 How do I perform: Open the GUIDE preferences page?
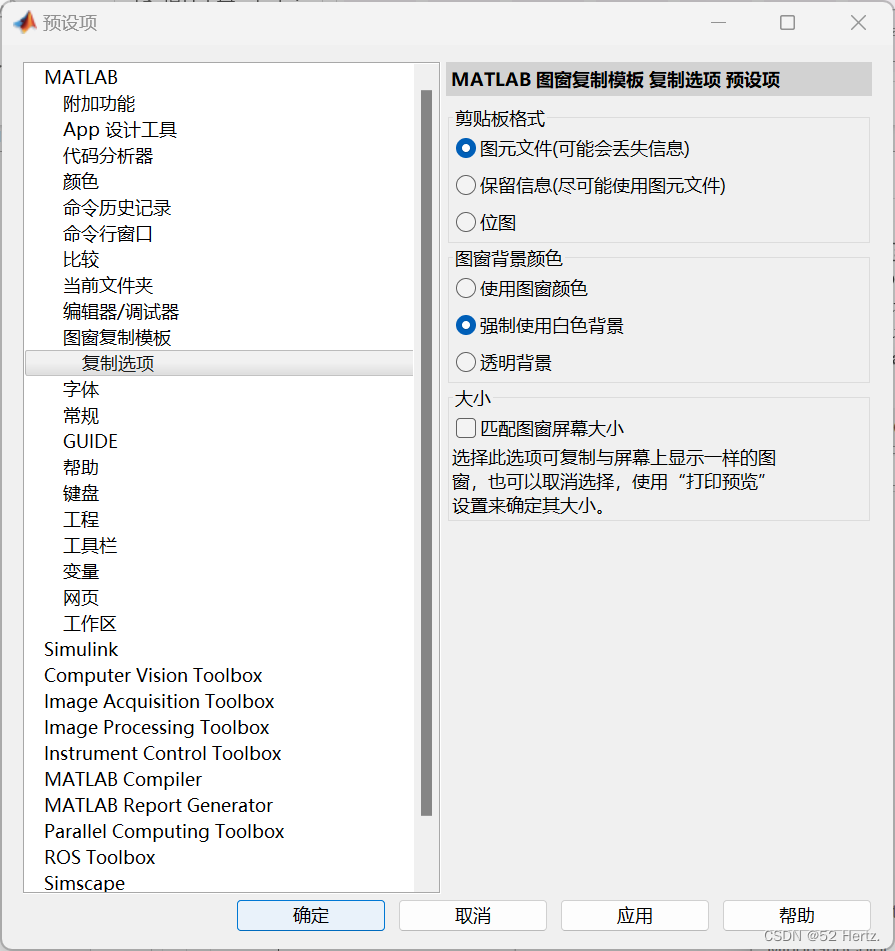(90, 442)
